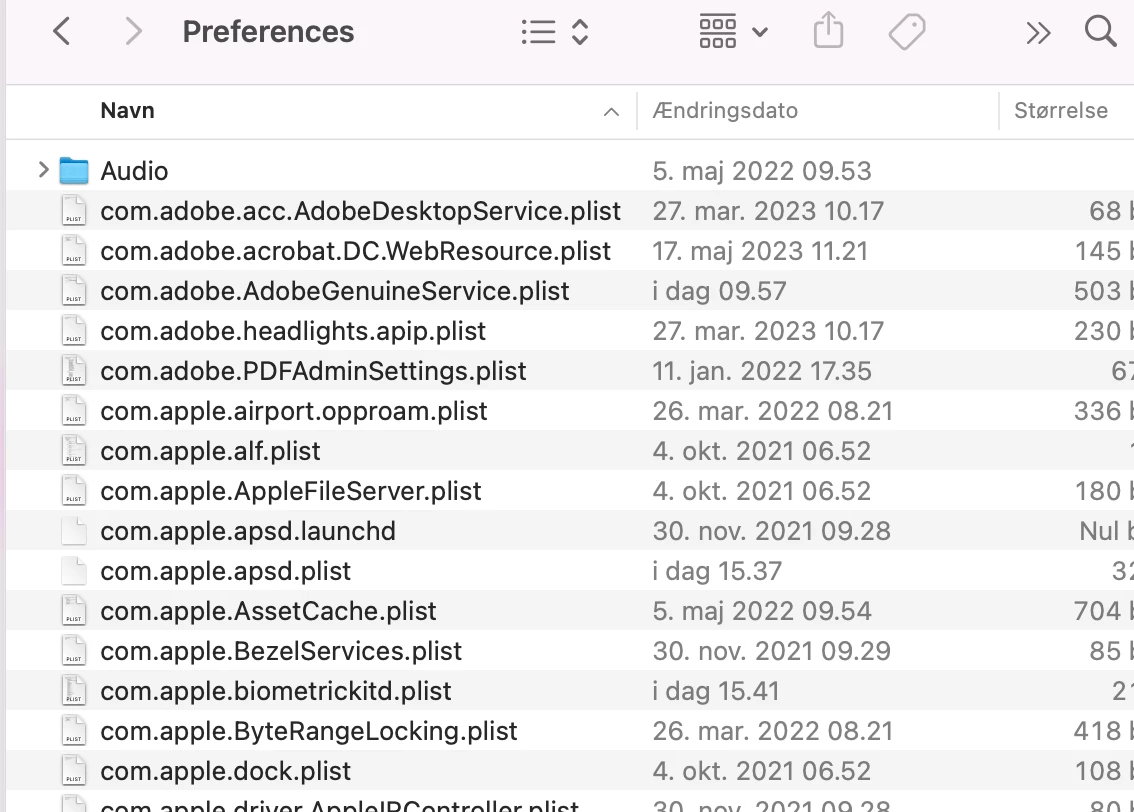Click the Preferences window title

click(268, 32)
